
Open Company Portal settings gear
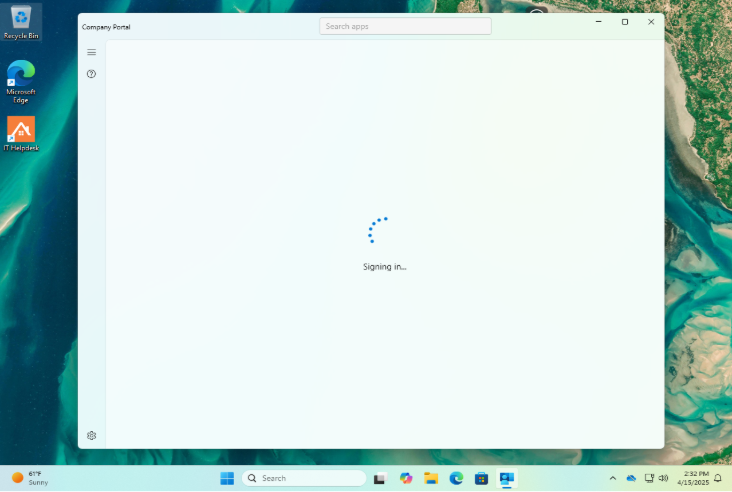92,436
